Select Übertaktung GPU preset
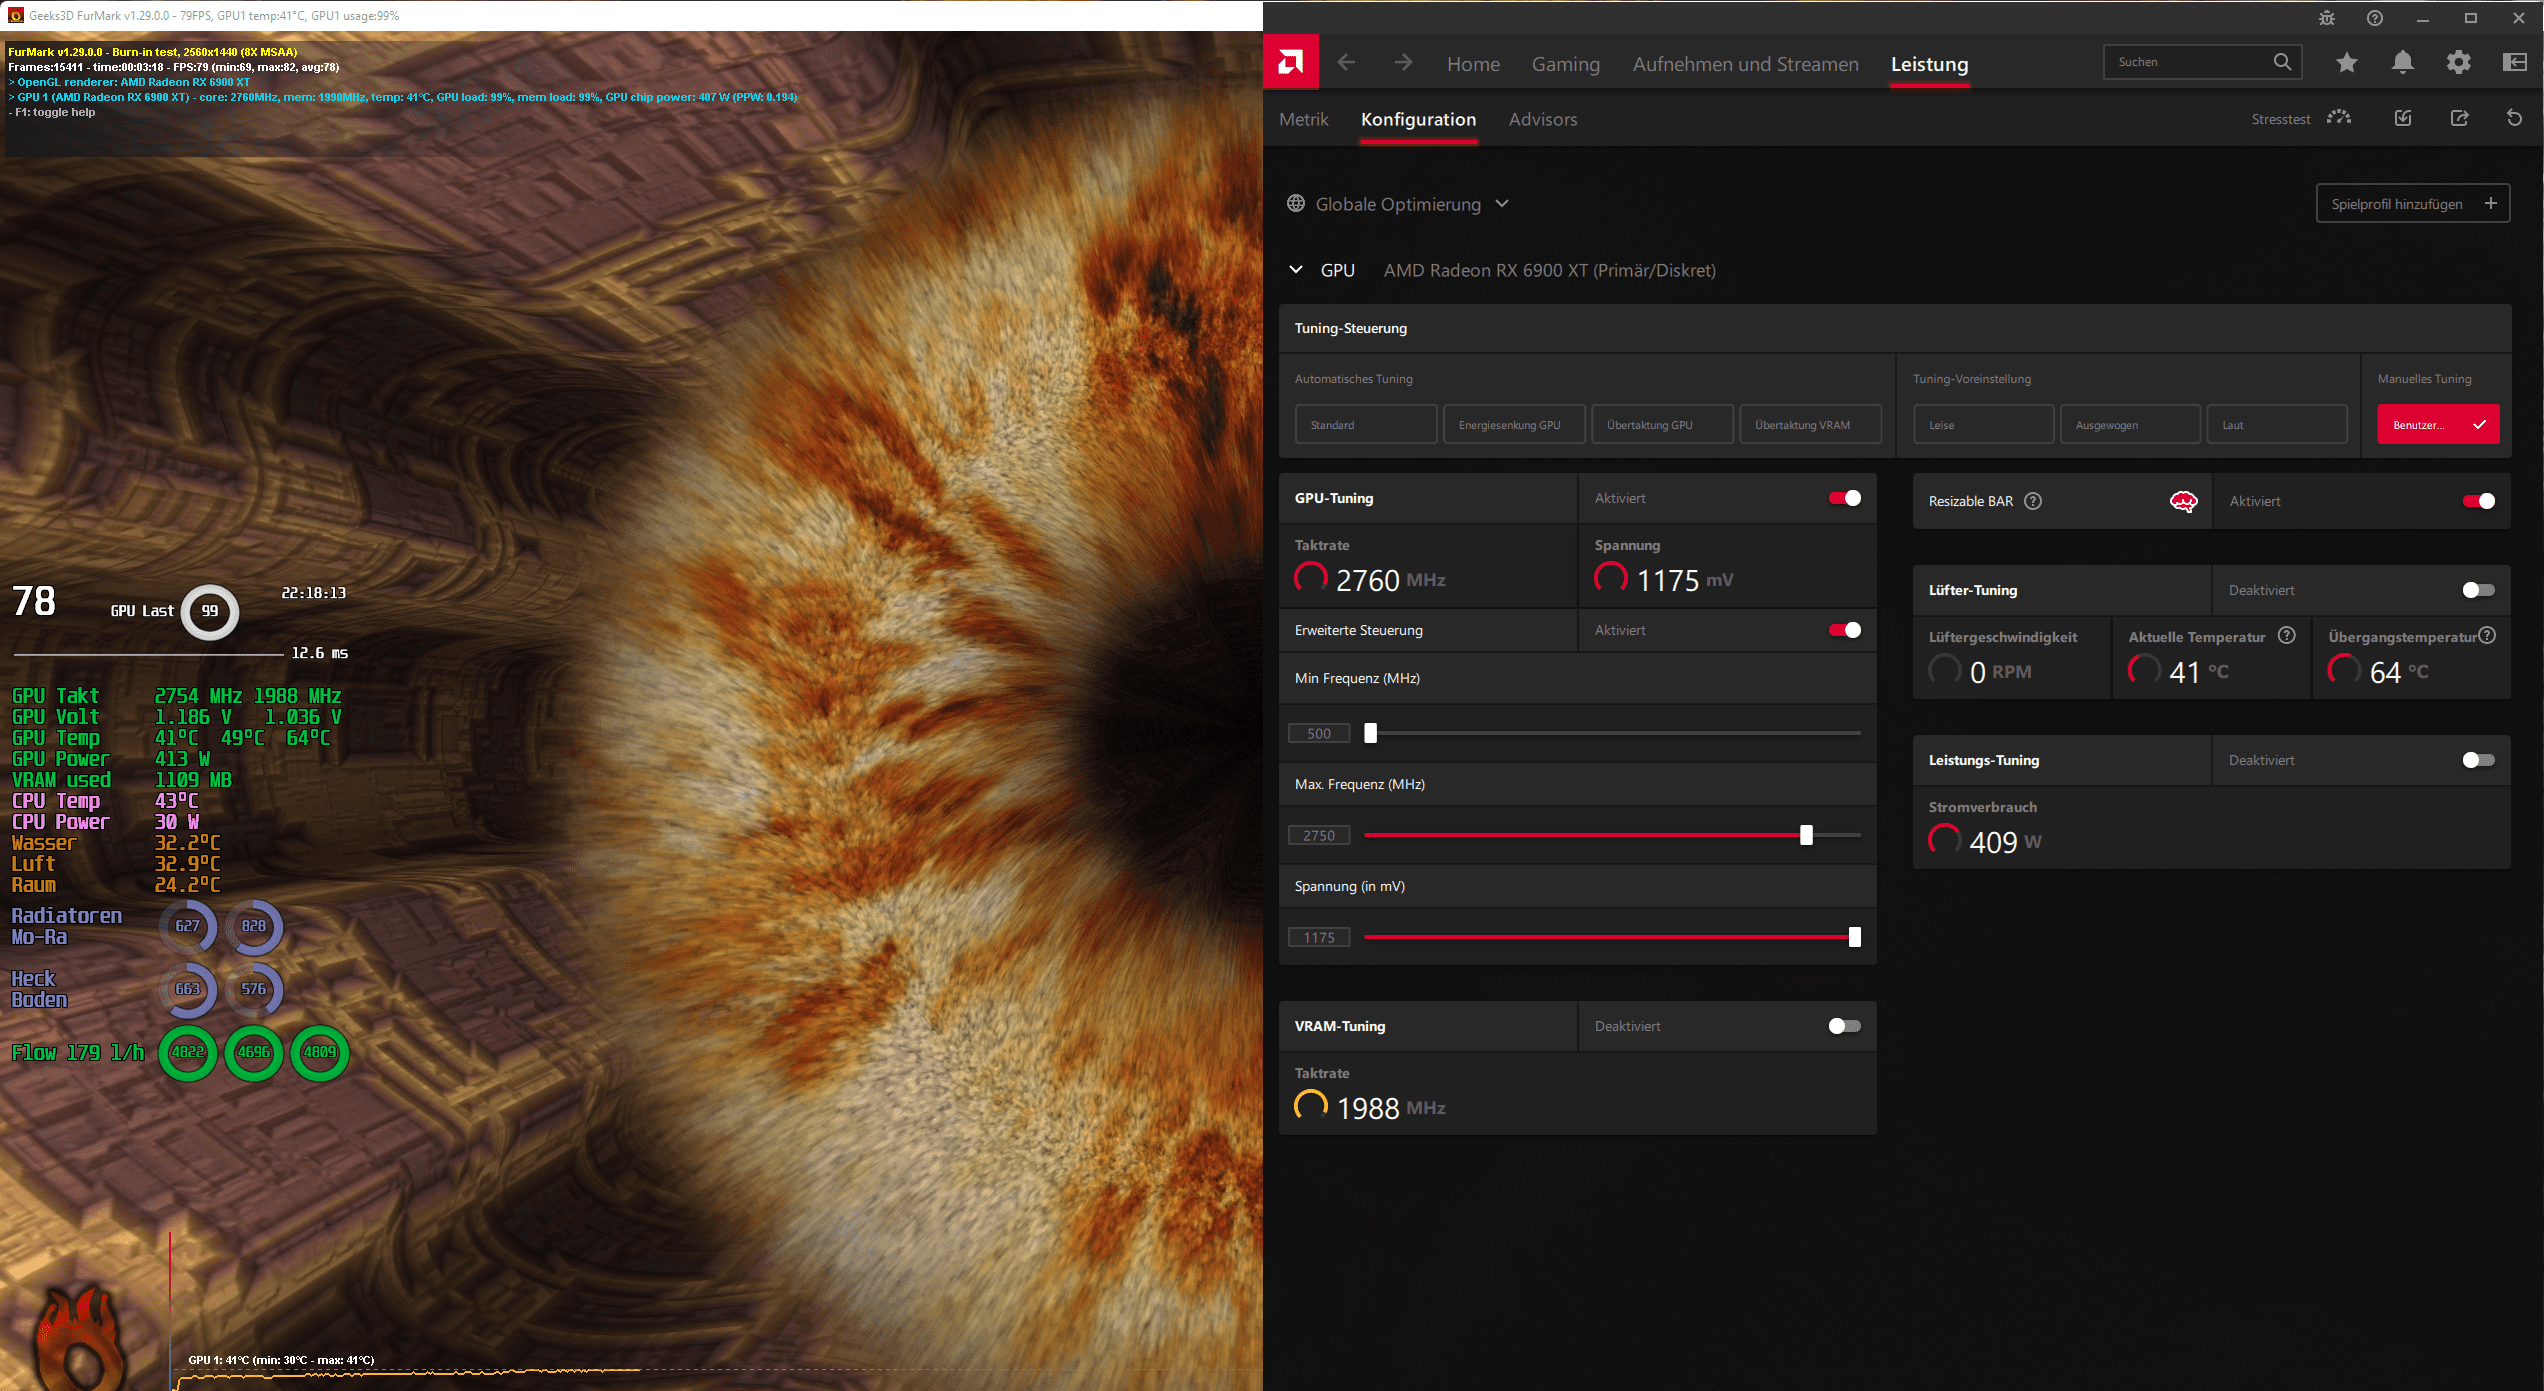This screenshot has height=1391, width=2544. pos(1662,424)
